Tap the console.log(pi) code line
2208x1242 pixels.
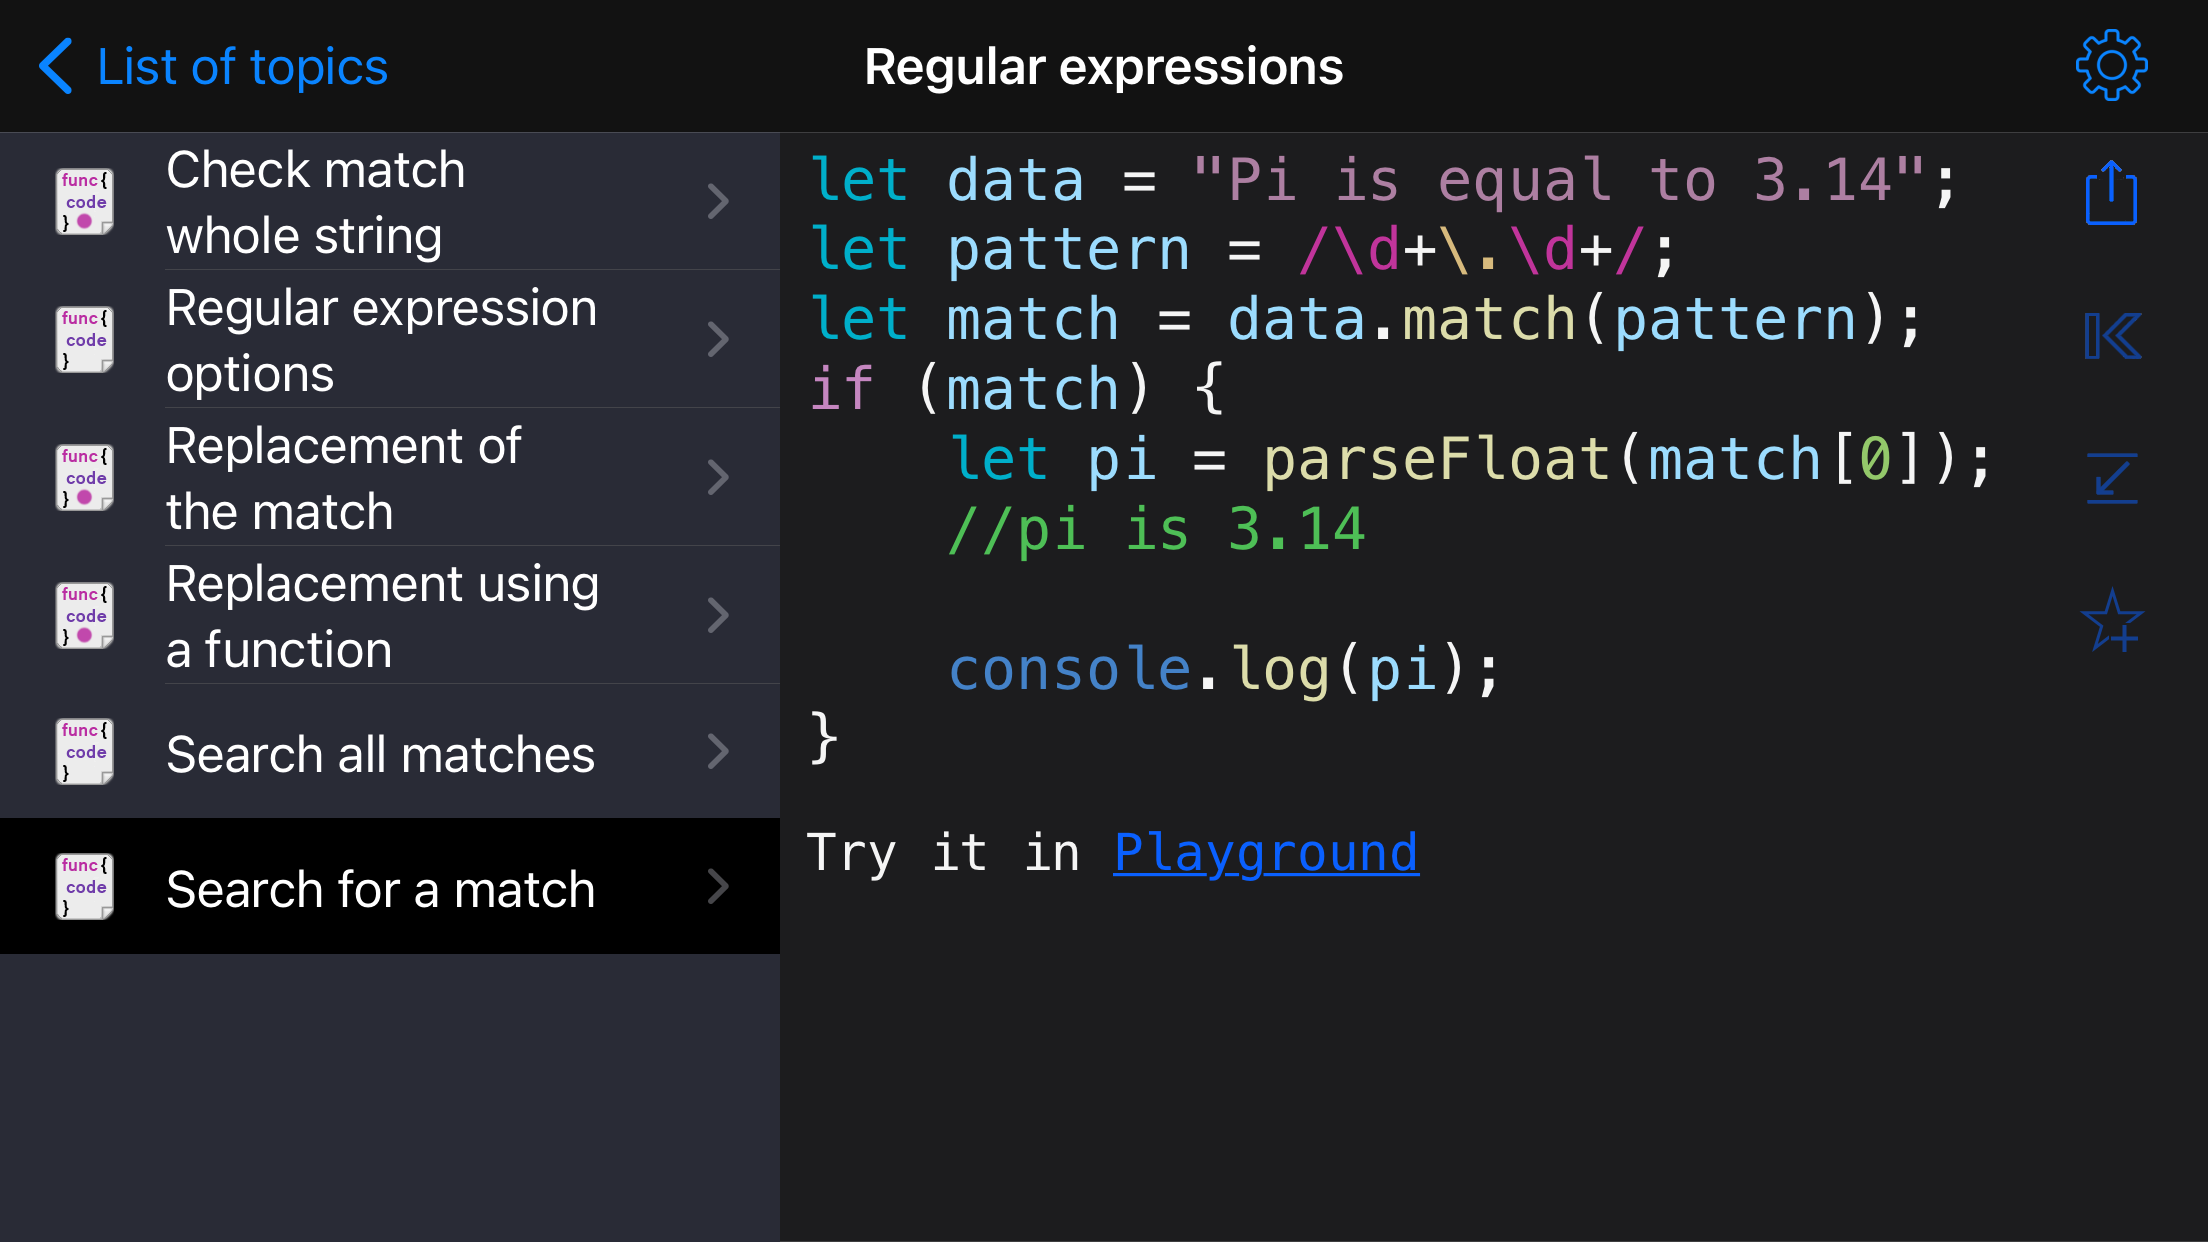[x=1223, y=669]
